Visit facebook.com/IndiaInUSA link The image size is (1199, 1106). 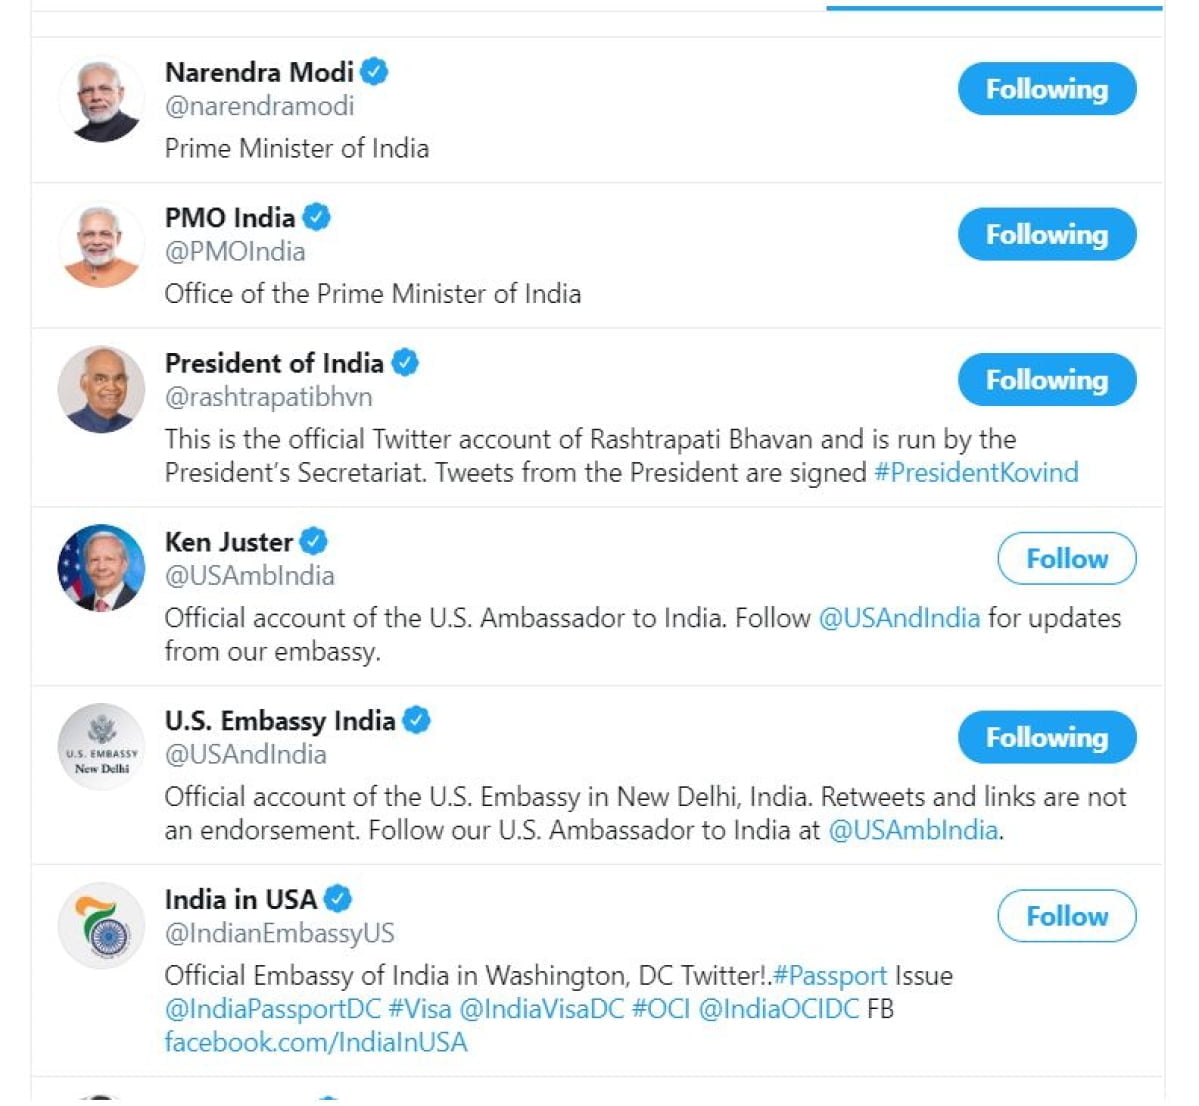click(316, 1042)
